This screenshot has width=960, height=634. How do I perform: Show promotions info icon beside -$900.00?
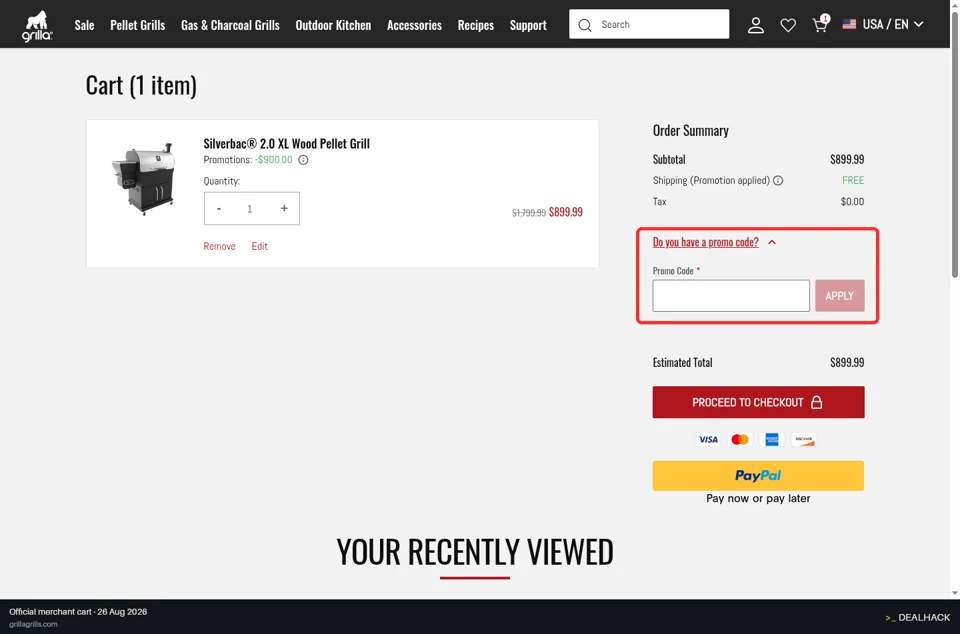tap(303, 160)
